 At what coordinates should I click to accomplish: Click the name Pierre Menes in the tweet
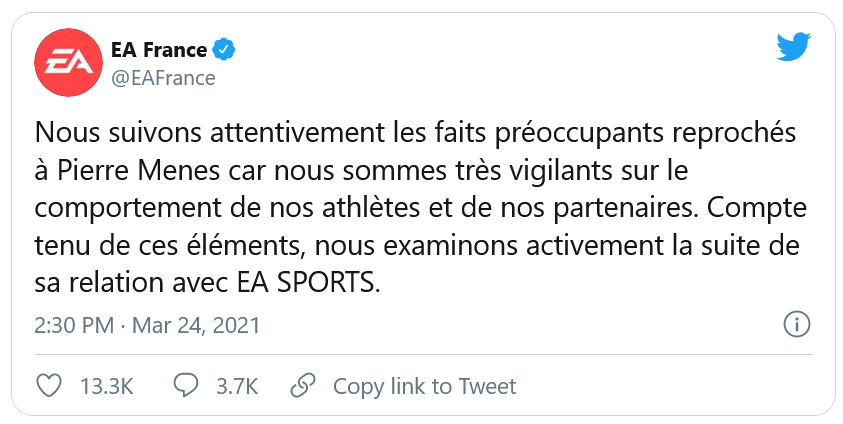127,170
